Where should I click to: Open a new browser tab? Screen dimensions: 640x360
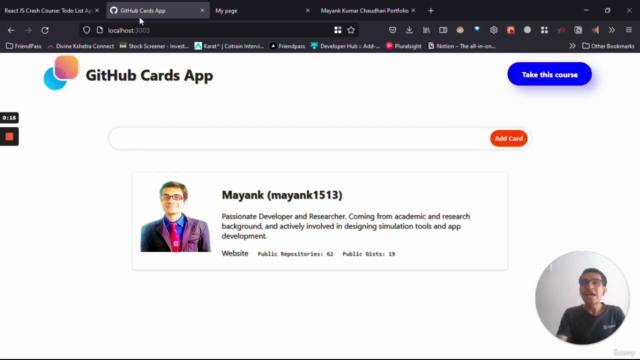pos(431,11)
